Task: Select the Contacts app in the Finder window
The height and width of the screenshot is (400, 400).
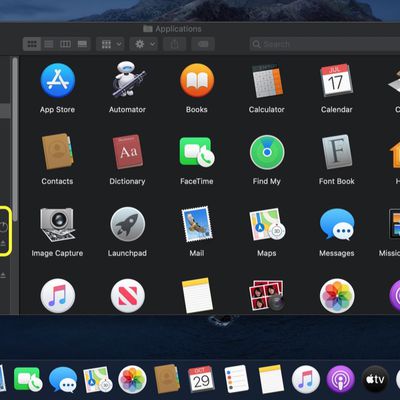Action: point(57,152)
